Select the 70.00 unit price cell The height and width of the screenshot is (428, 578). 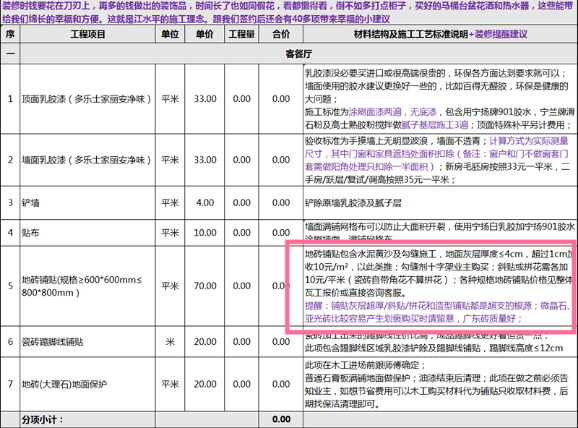pyautogui.click(x=205, y=286)
